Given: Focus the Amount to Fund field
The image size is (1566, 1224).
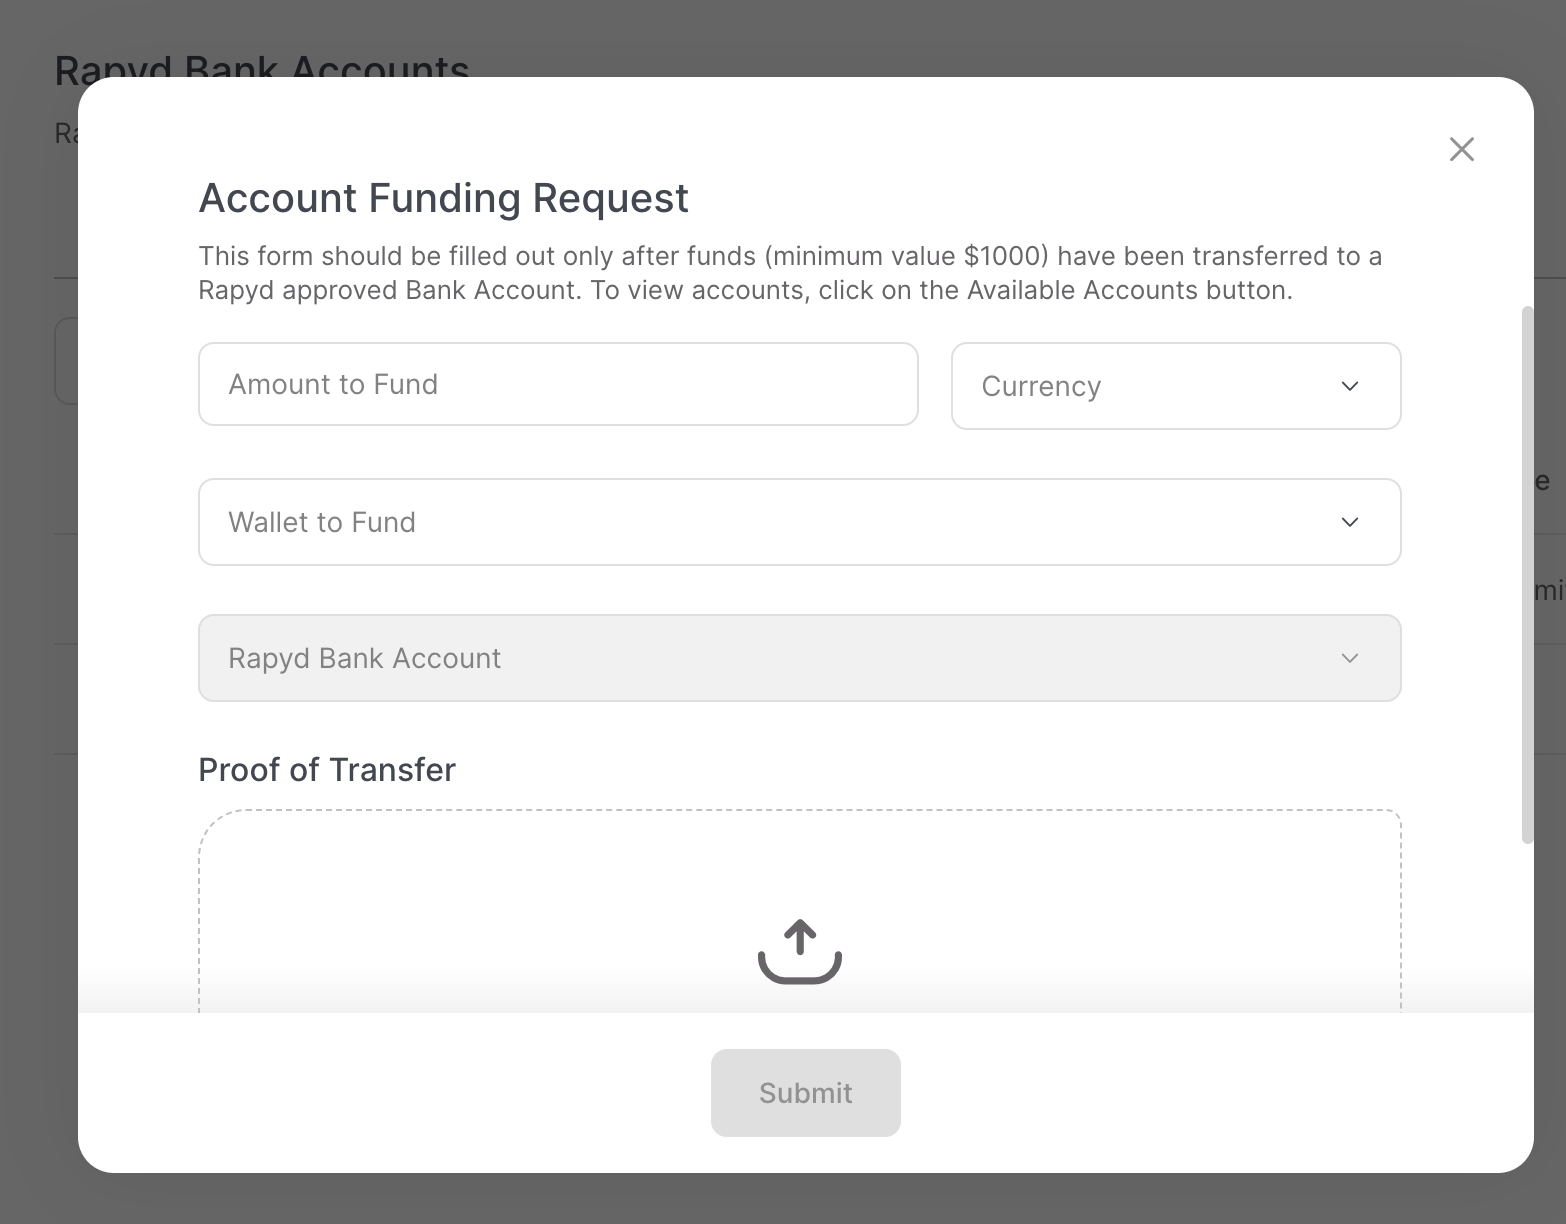Looking at the screenshot, I should pyautogui.click(x=558, y=384).
